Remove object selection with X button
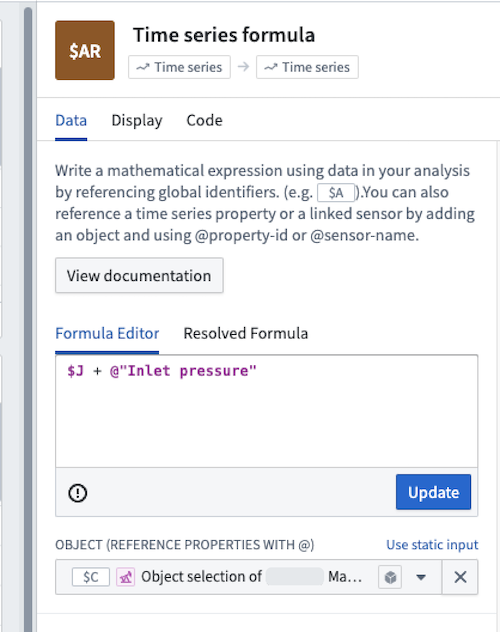The image size is (500, 632). coord(460,577)
